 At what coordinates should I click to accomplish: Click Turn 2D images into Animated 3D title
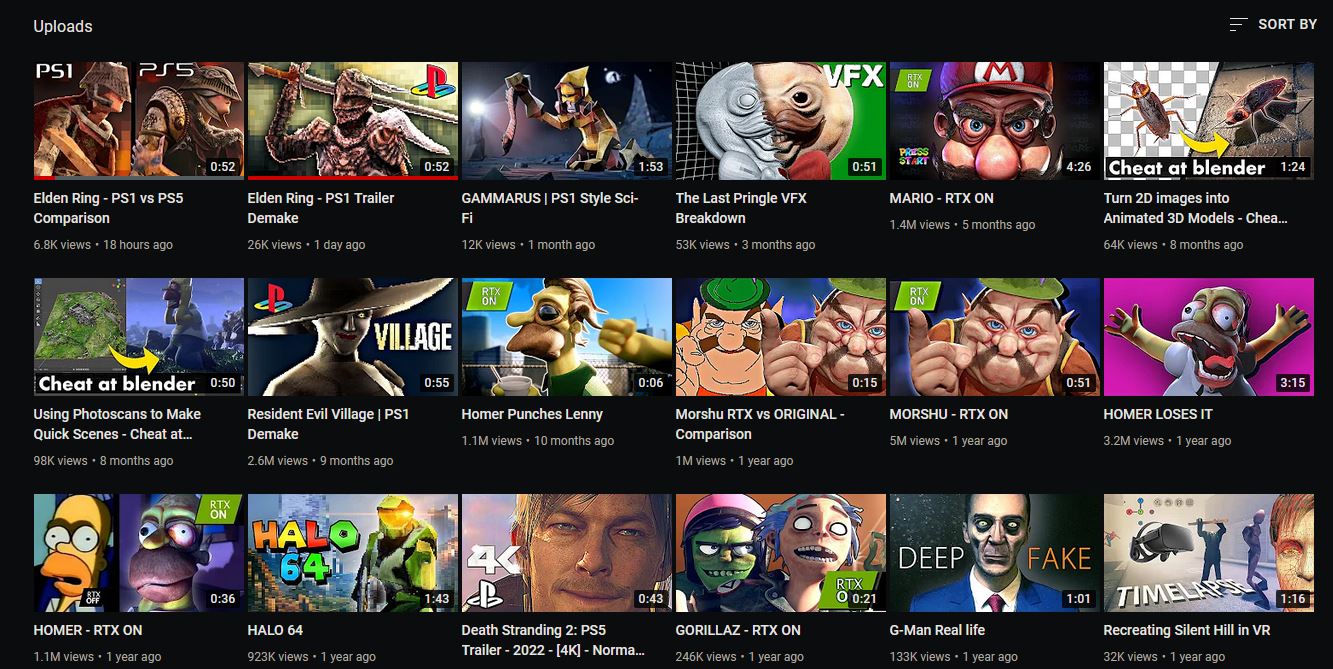pyautogui.click(x=1195, y=208)
